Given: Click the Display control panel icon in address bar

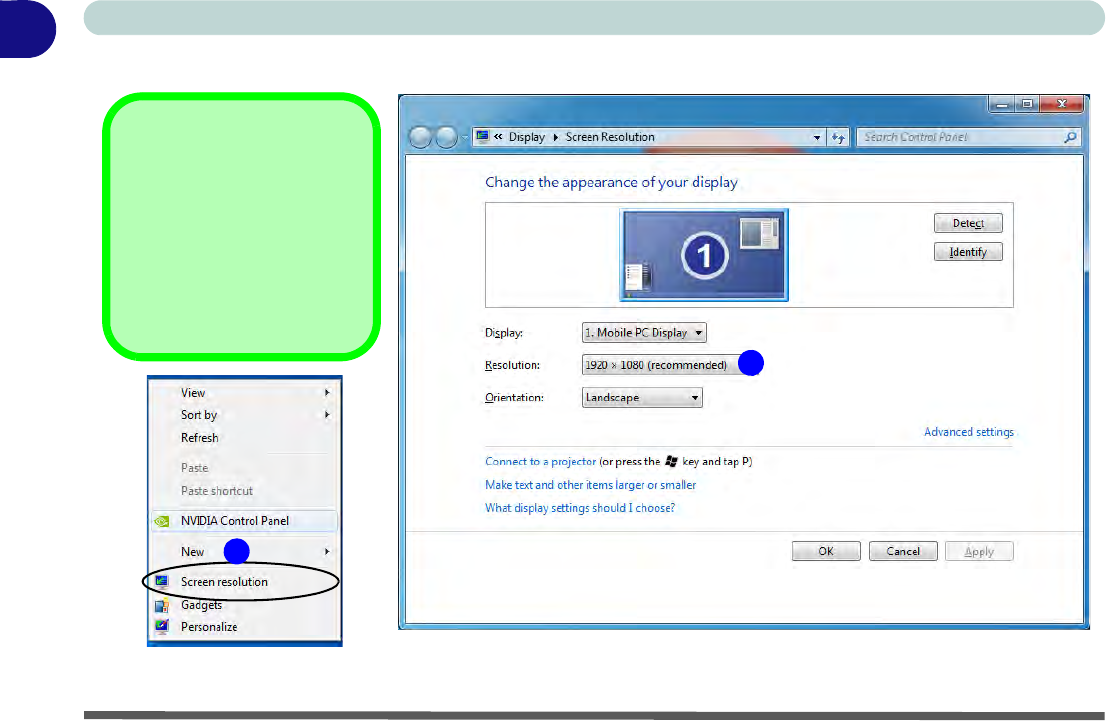Looking at the screenshot, I should [482, 136].
